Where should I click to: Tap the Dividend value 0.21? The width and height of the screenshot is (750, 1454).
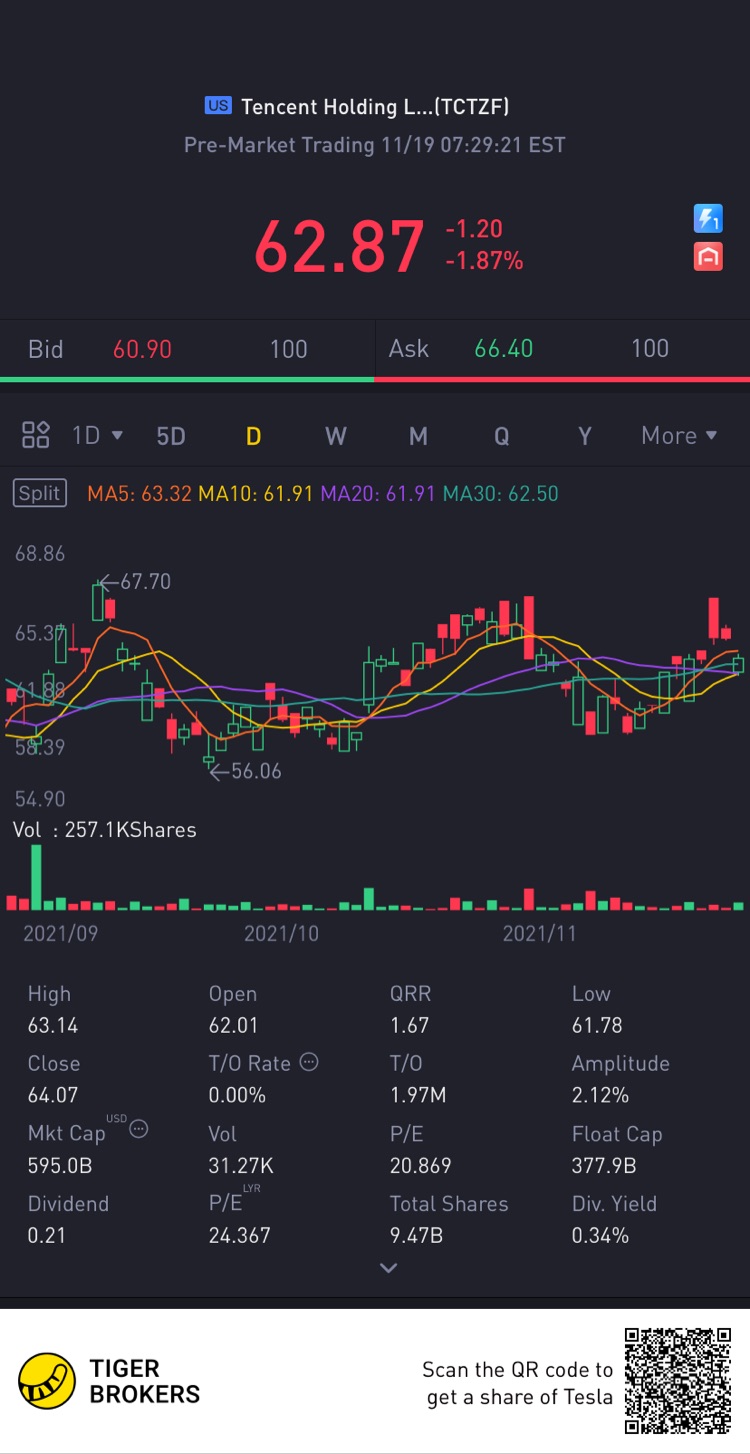46,1235
